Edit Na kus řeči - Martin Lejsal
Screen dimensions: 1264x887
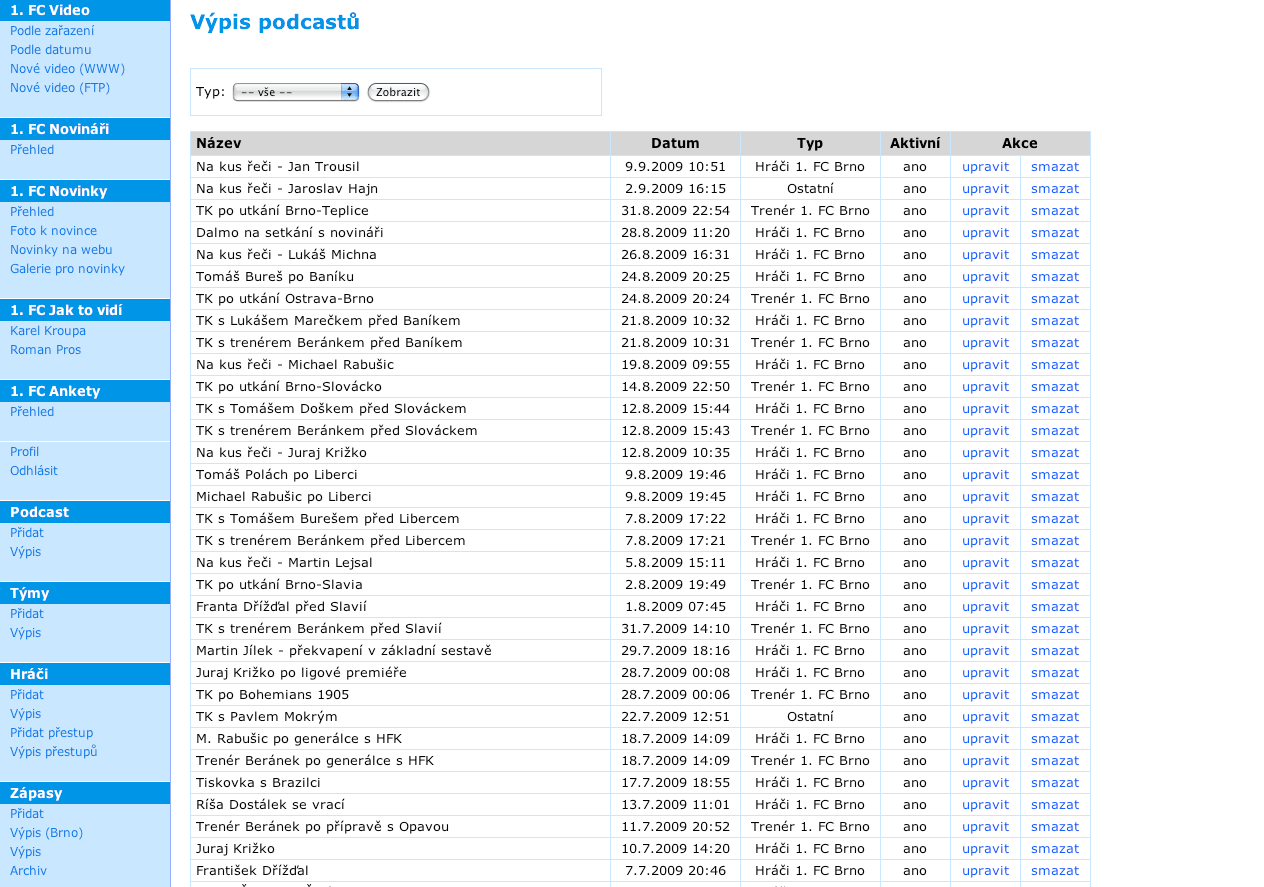[x=985, y=563]
